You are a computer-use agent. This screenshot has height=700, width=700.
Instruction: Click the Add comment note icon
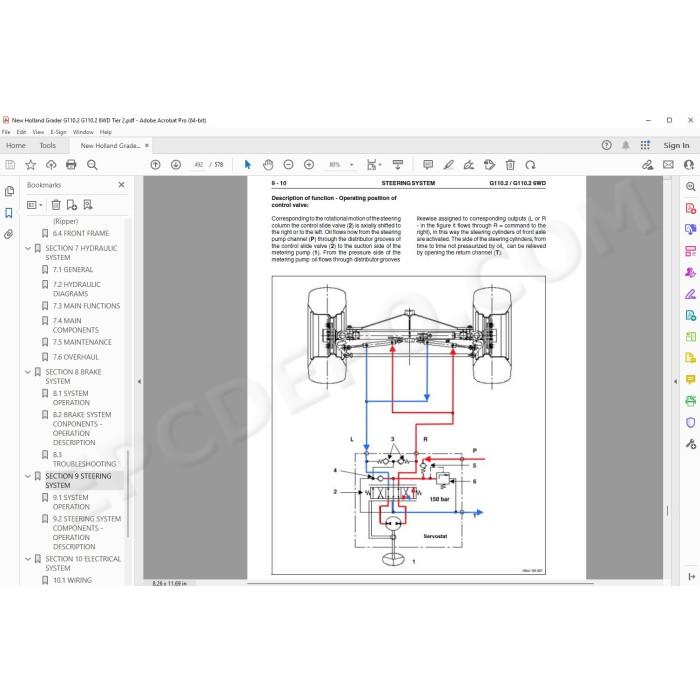pyautogui.click(x=428, y=165)
